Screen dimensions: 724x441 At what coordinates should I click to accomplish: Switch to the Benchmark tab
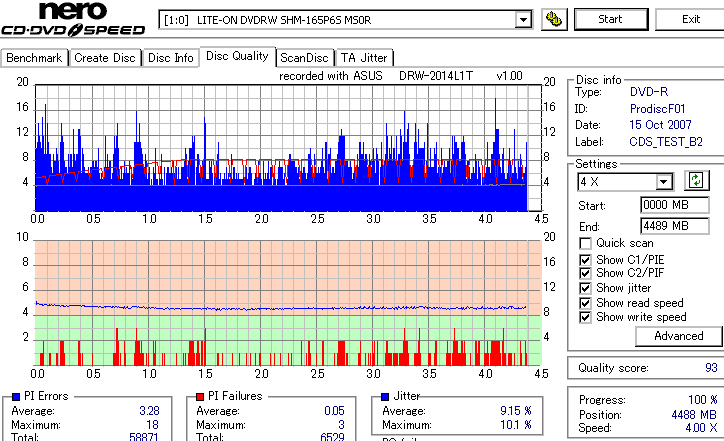point(34,58)
